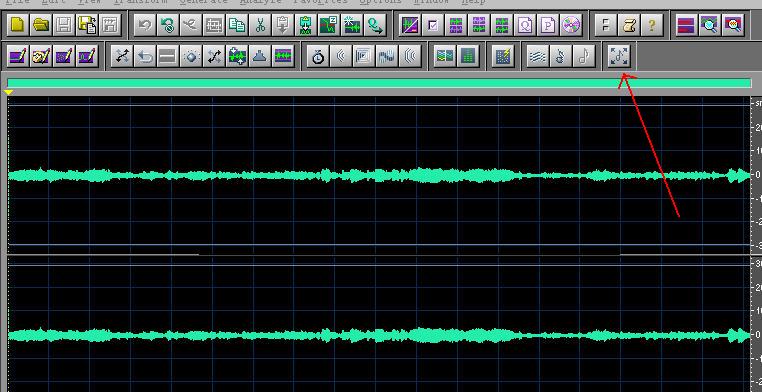Open delay effect stopwatch icon
This screenshot has height=392, width=762.
click(x=318, y=57)
